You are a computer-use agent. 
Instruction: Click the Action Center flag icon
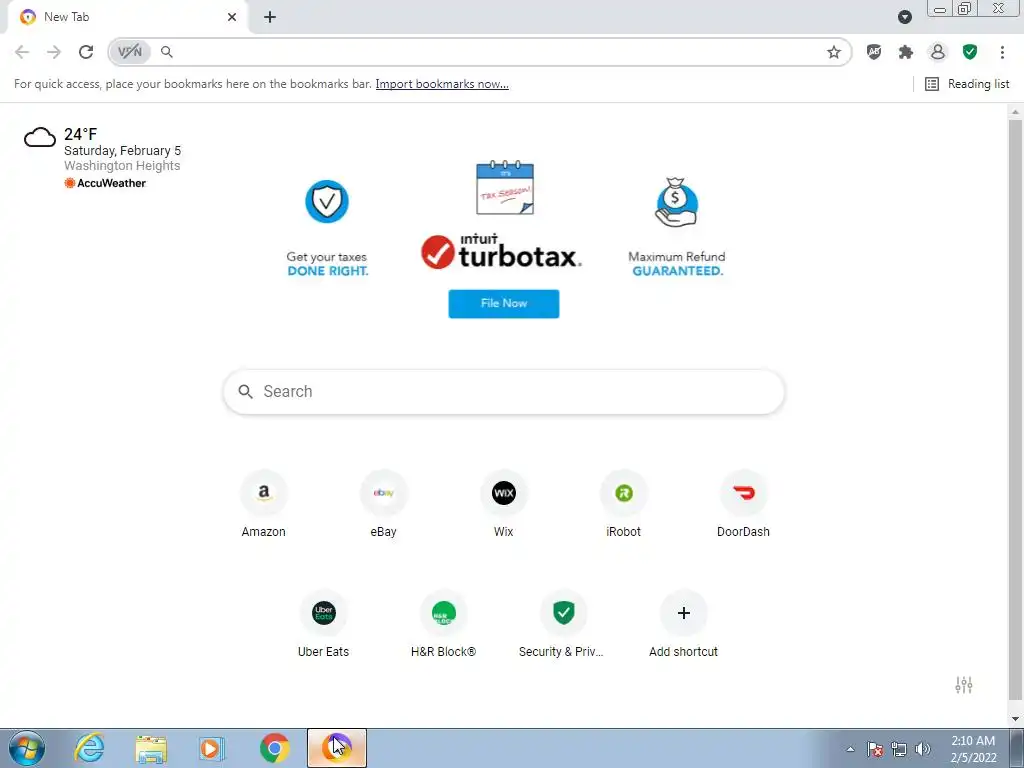[x=875, y=749]
